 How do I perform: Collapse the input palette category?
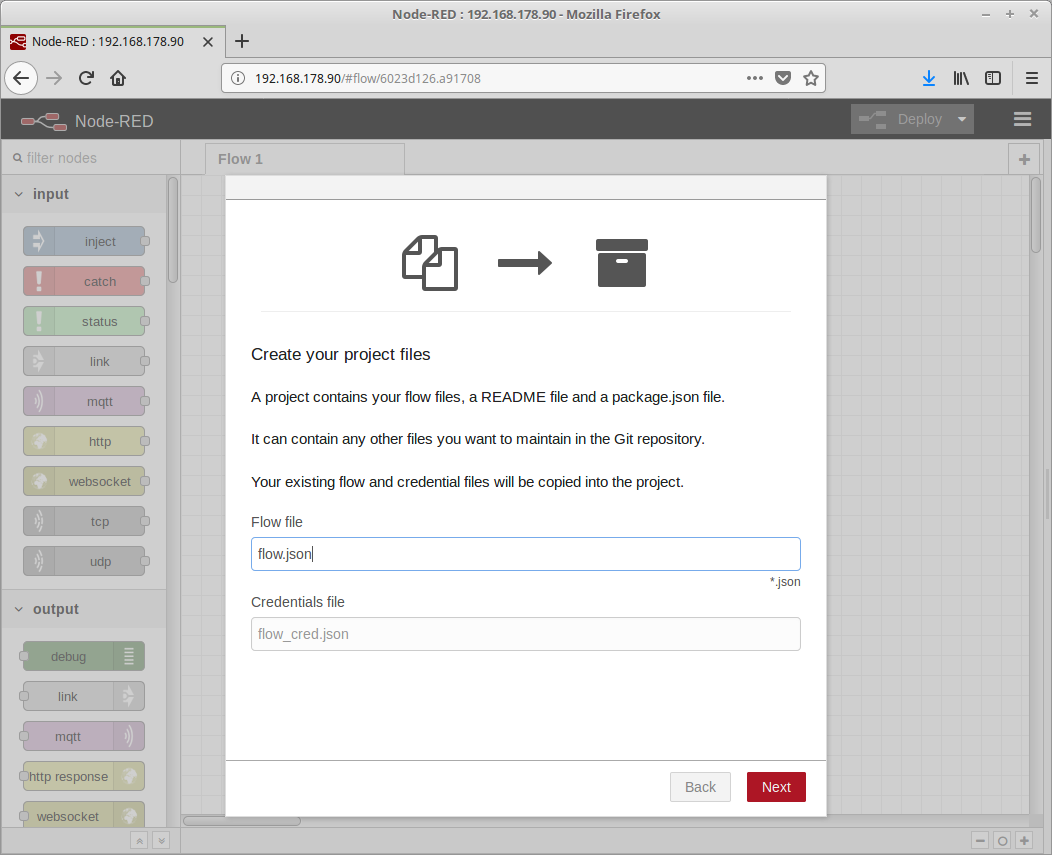(x=19, y=194)
